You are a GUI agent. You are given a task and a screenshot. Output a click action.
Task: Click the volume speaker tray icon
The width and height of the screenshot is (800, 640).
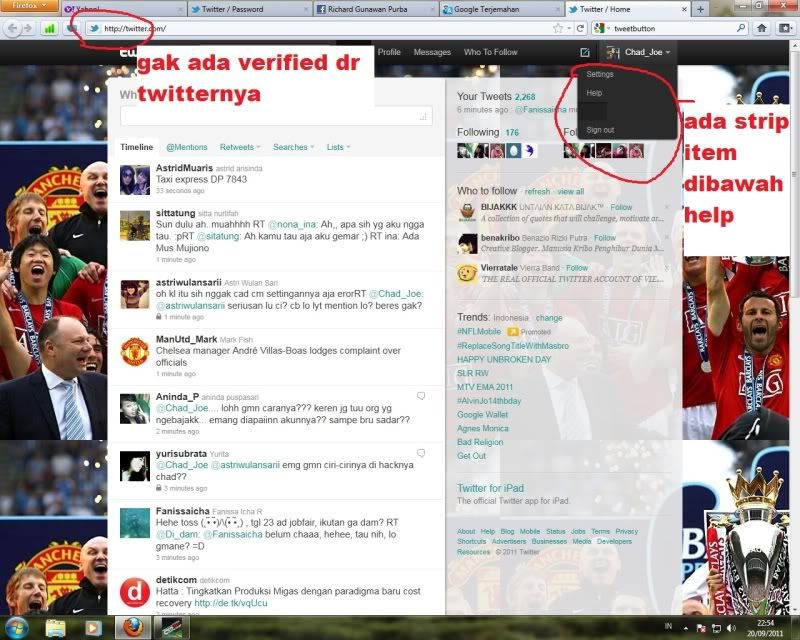point(731,628)
